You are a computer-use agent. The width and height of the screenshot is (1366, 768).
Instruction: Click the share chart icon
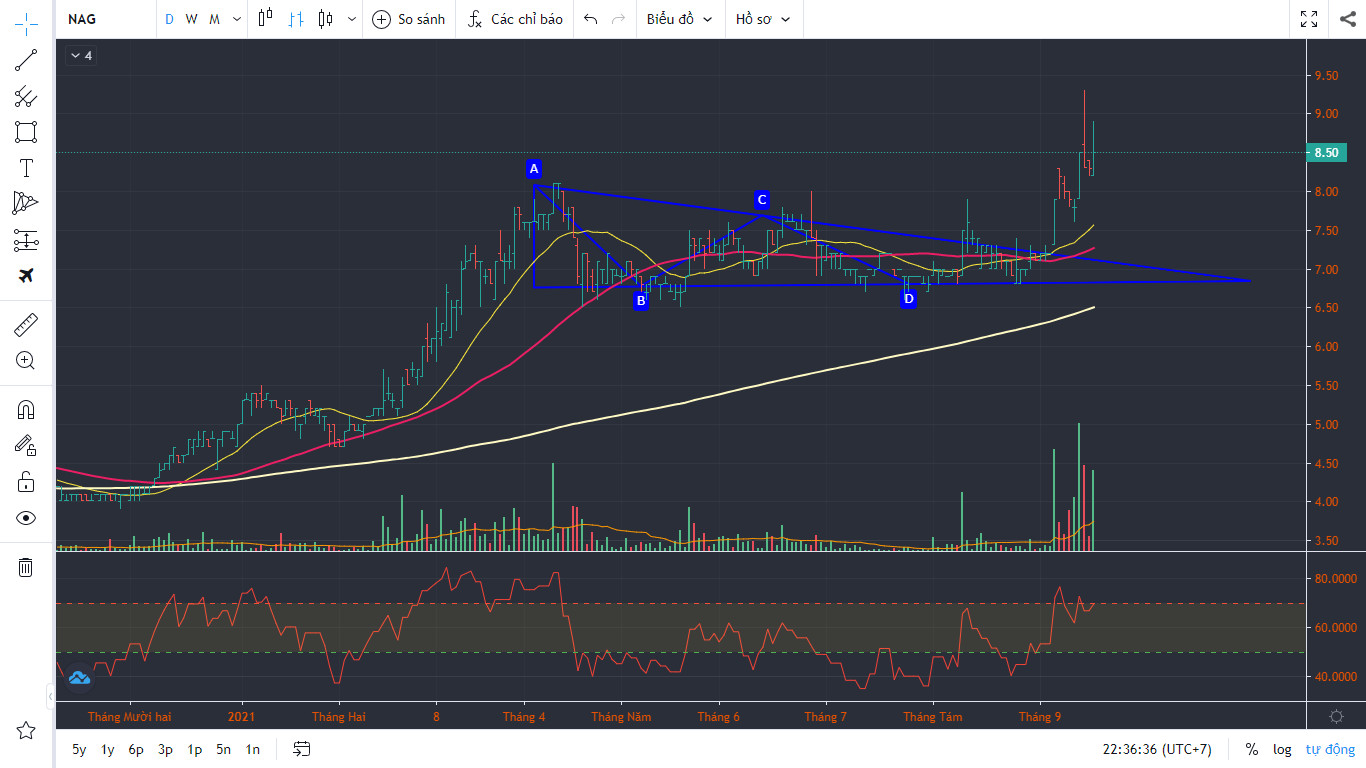(1346, 19)
